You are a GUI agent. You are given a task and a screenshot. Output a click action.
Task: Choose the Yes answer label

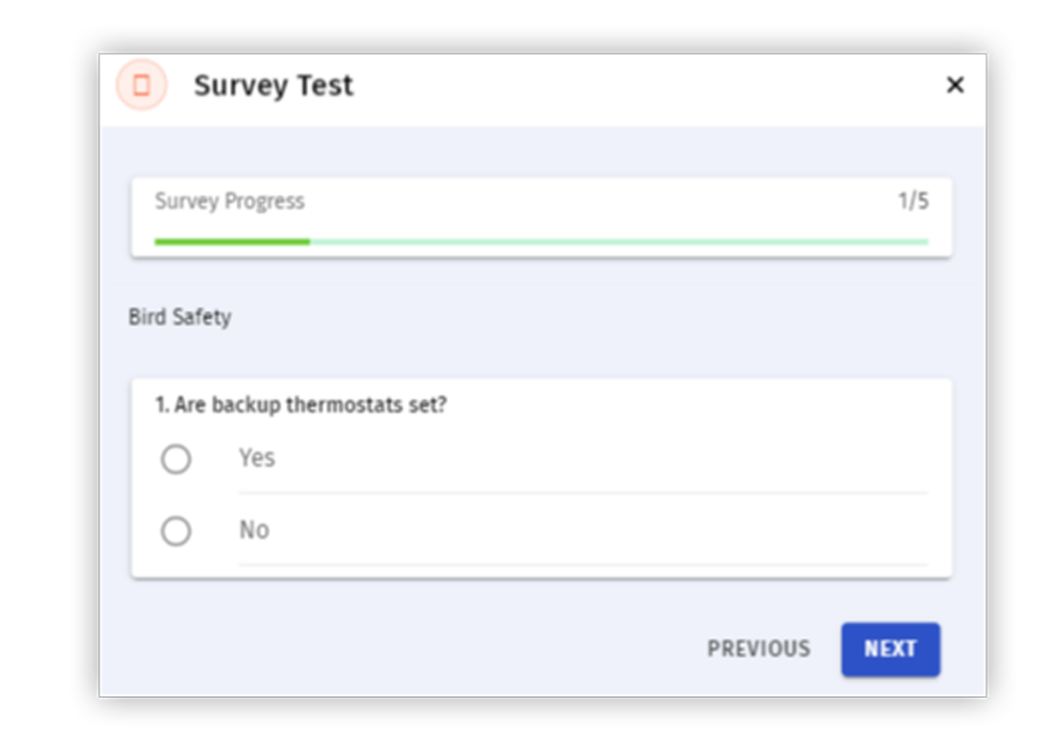click(257, 458)
